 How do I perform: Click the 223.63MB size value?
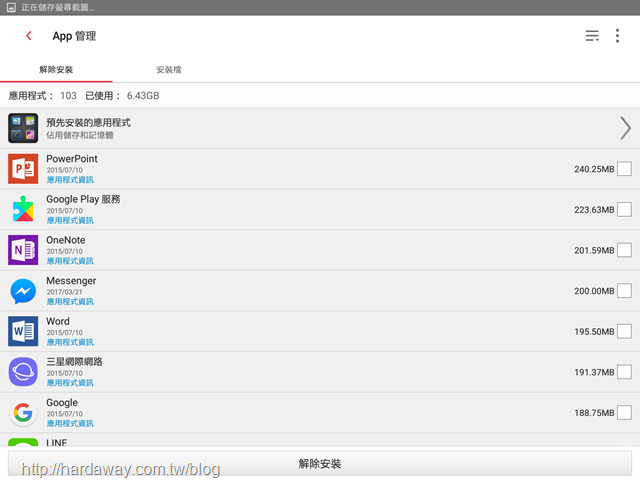pos(594,210)
